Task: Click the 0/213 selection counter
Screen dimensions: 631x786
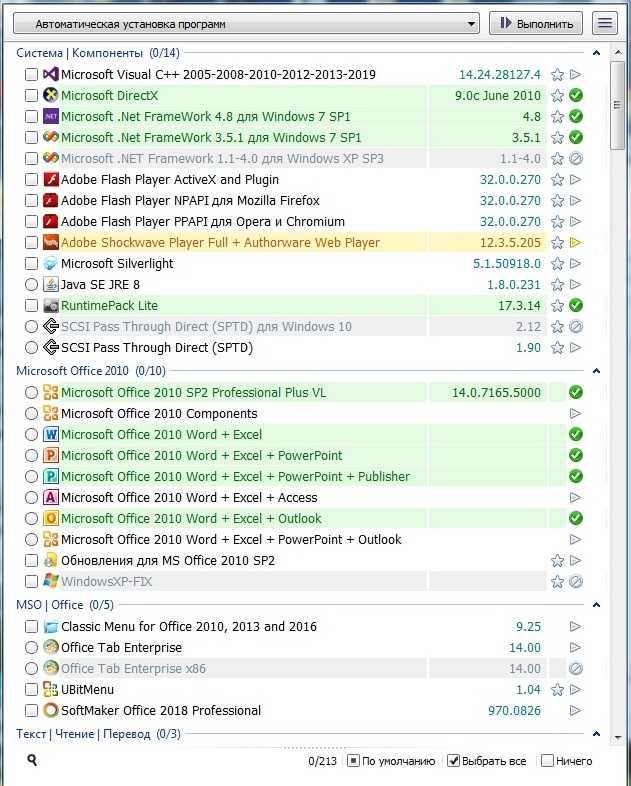Action: pyautogui.click(x=322, y=761)
